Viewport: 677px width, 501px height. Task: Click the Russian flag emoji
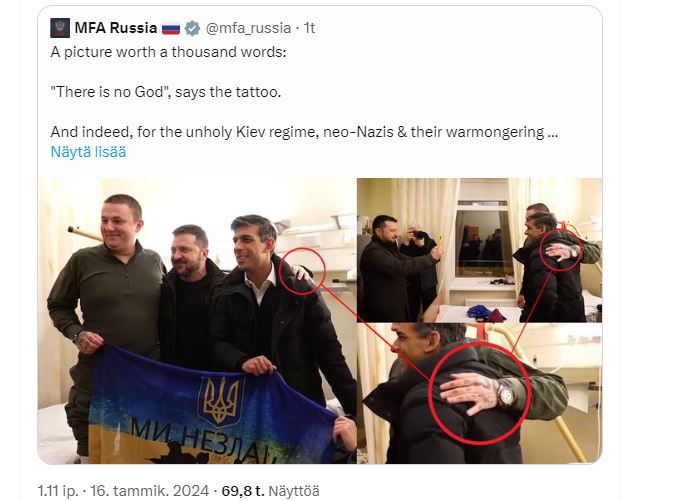point(171,29)
